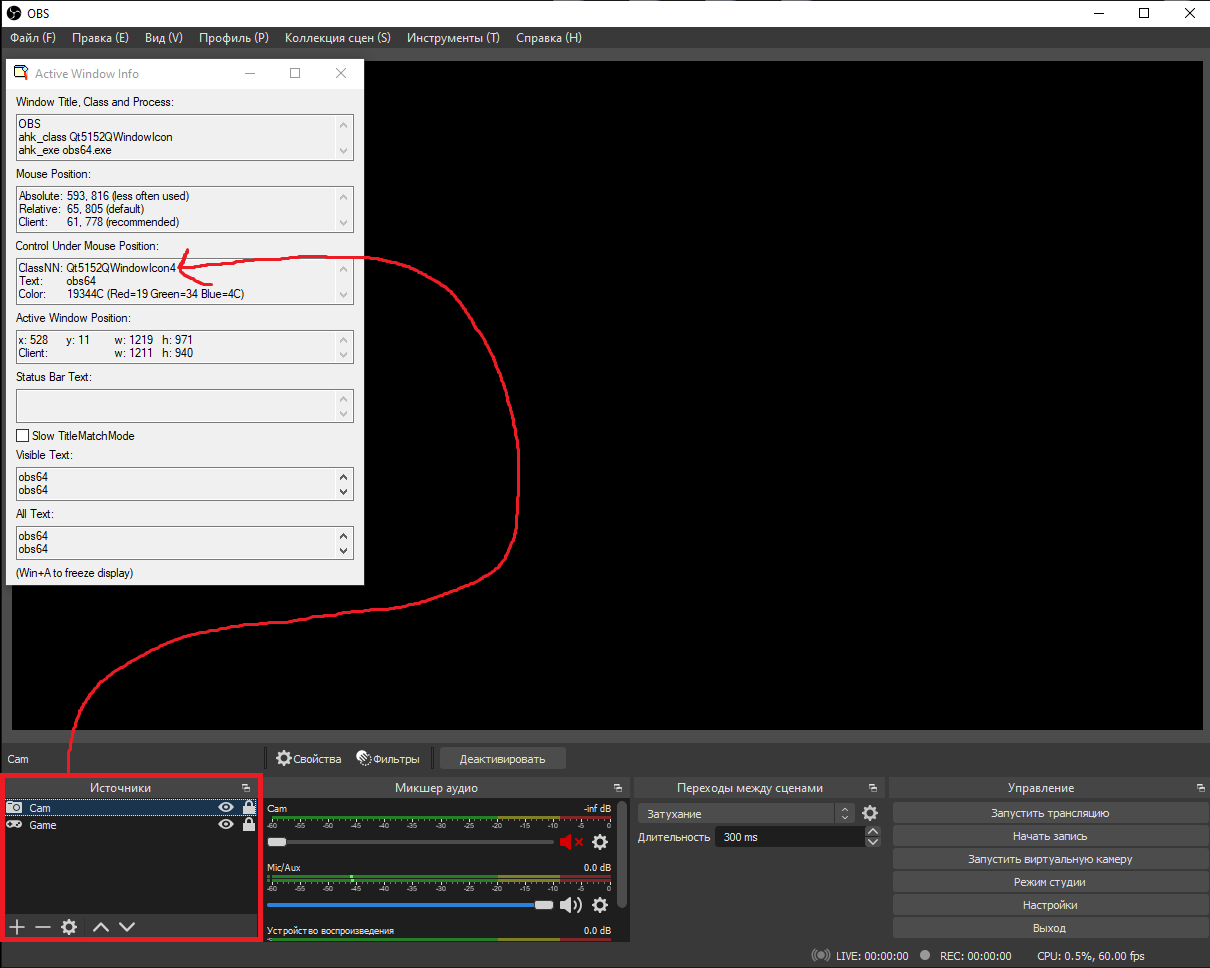
Task: Move source up with up arrow
Action: 101,927
